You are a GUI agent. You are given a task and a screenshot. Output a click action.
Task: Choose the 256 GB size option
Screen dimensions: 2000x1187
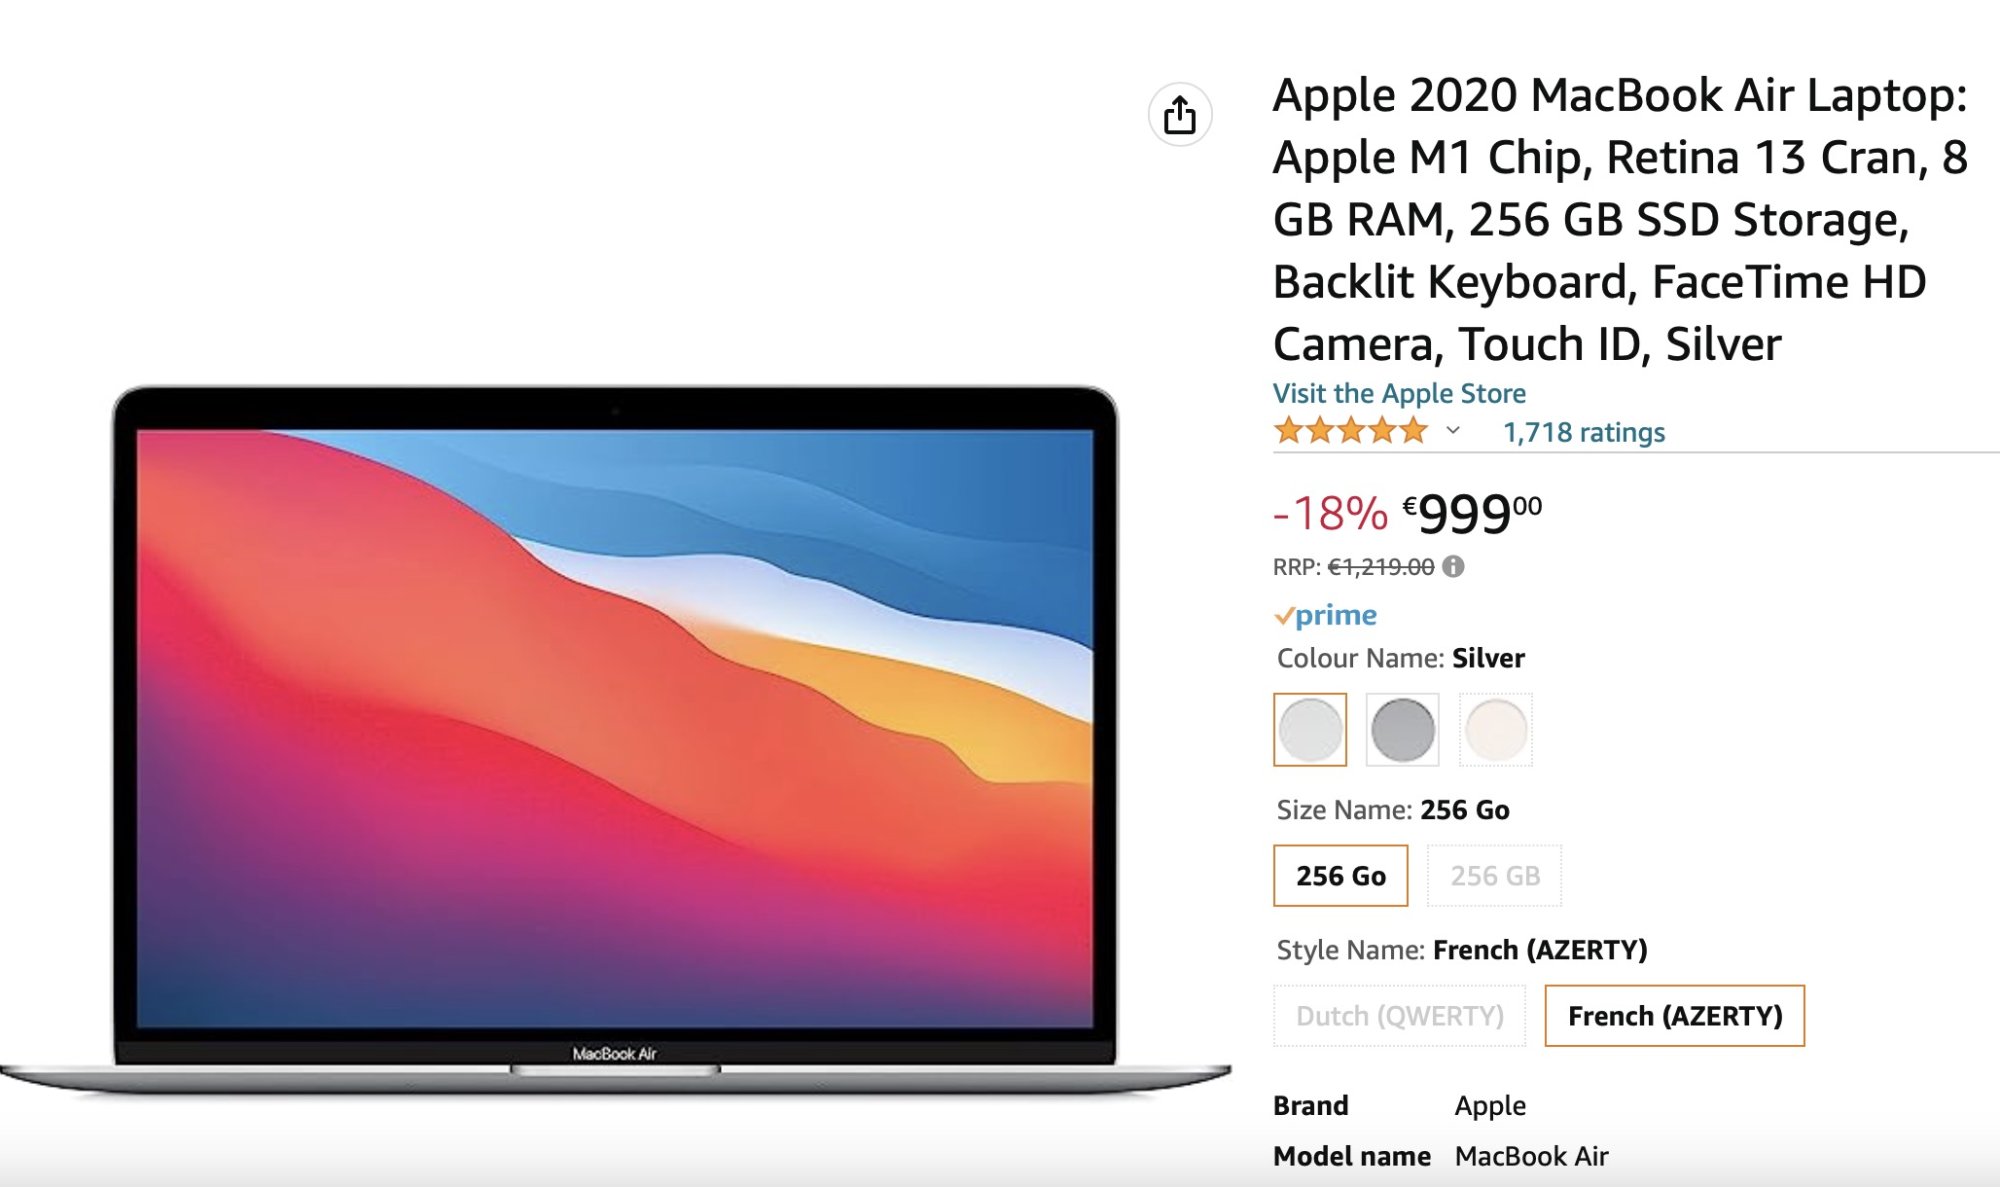(1494, 876)
